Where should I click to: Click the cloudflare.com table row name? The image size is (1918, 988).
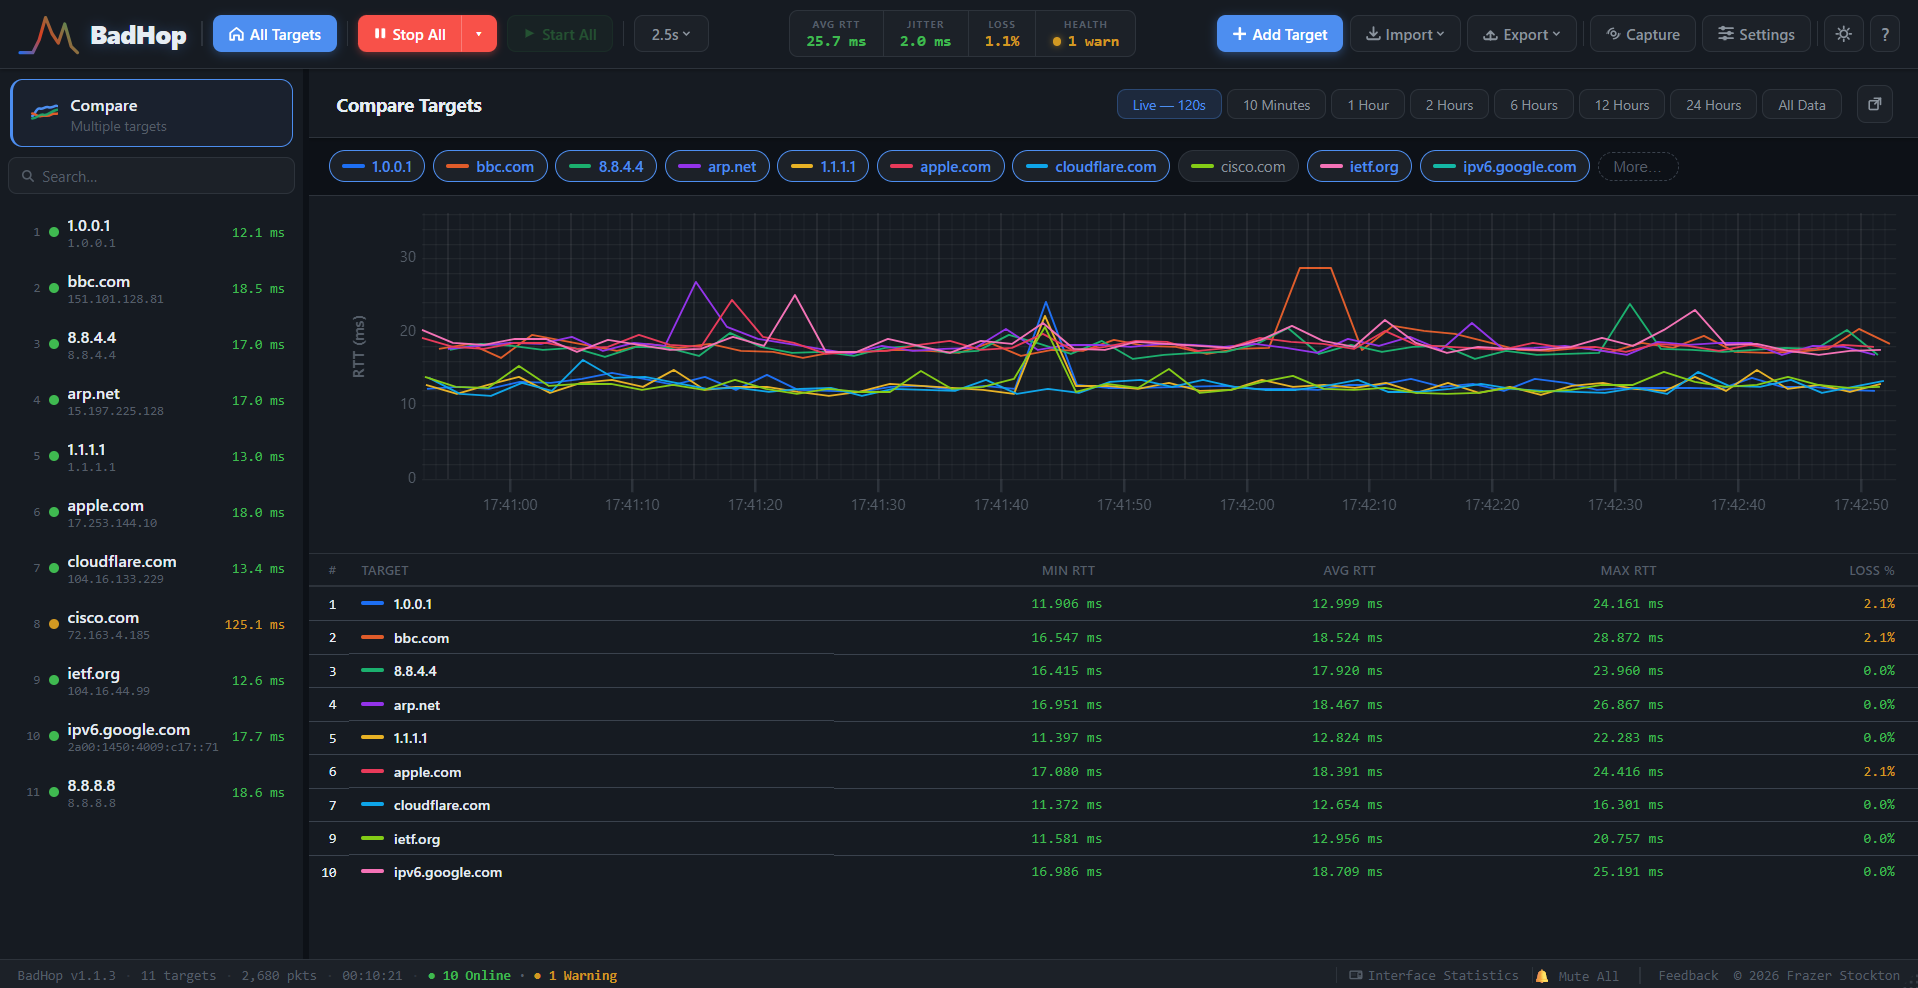pyautogui.click(x=442, y=806)
